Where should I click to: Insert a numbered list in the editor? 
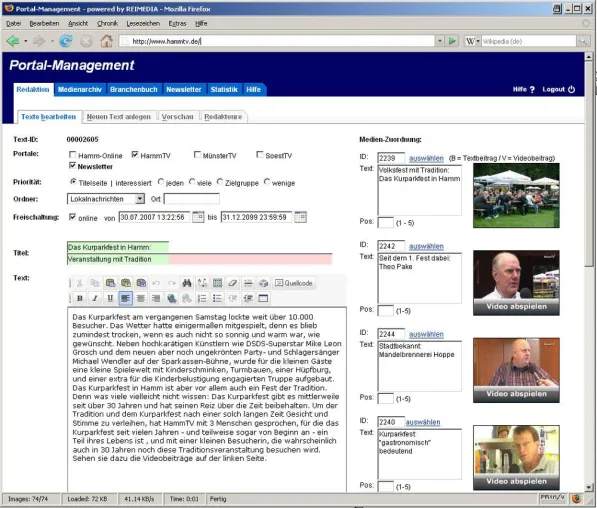click(x=202, y=298)
